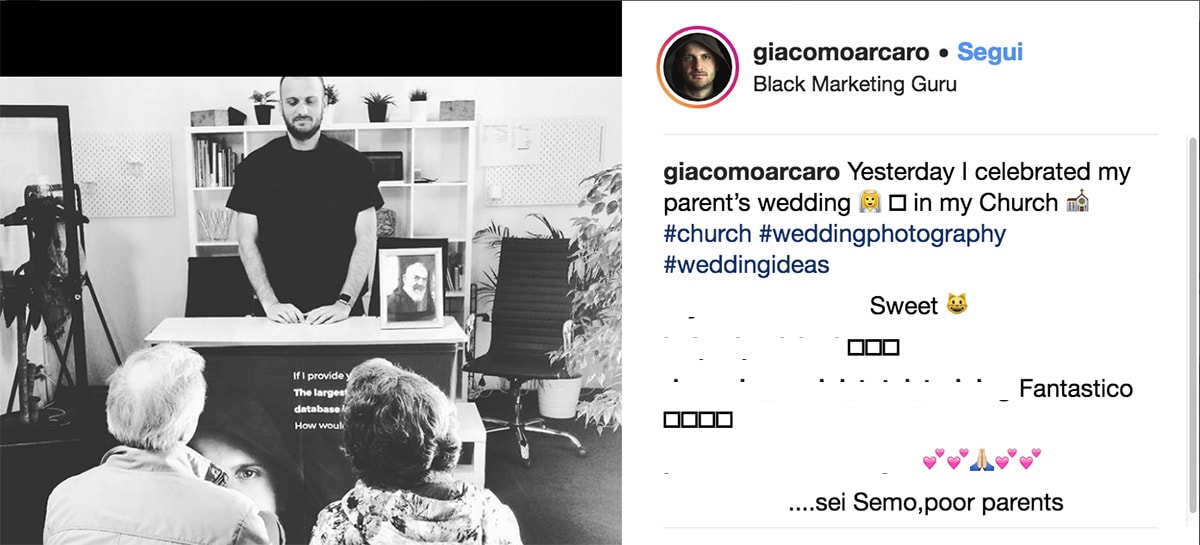The height and width of the screenshot is (545, 1200).
Task: Click the church emoji in the caption
Action: point(1077,203)
